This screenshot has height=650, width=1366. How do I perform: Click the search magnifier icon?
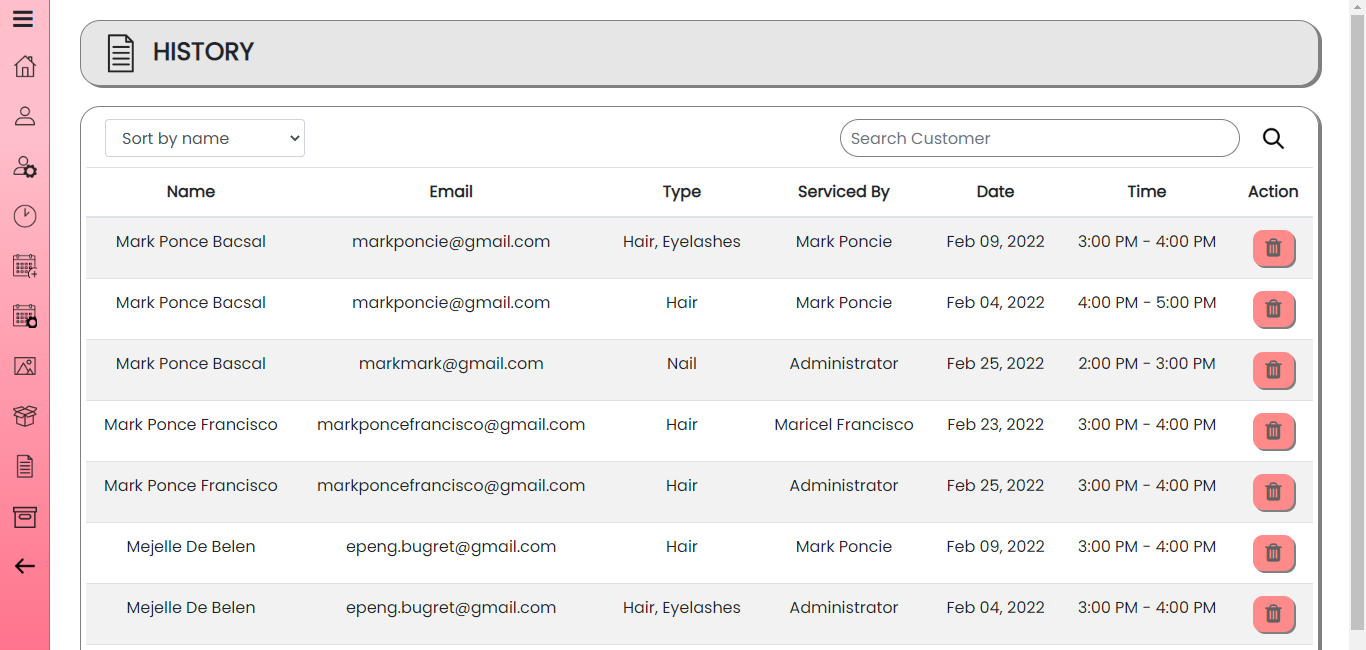click(1273, 138)
